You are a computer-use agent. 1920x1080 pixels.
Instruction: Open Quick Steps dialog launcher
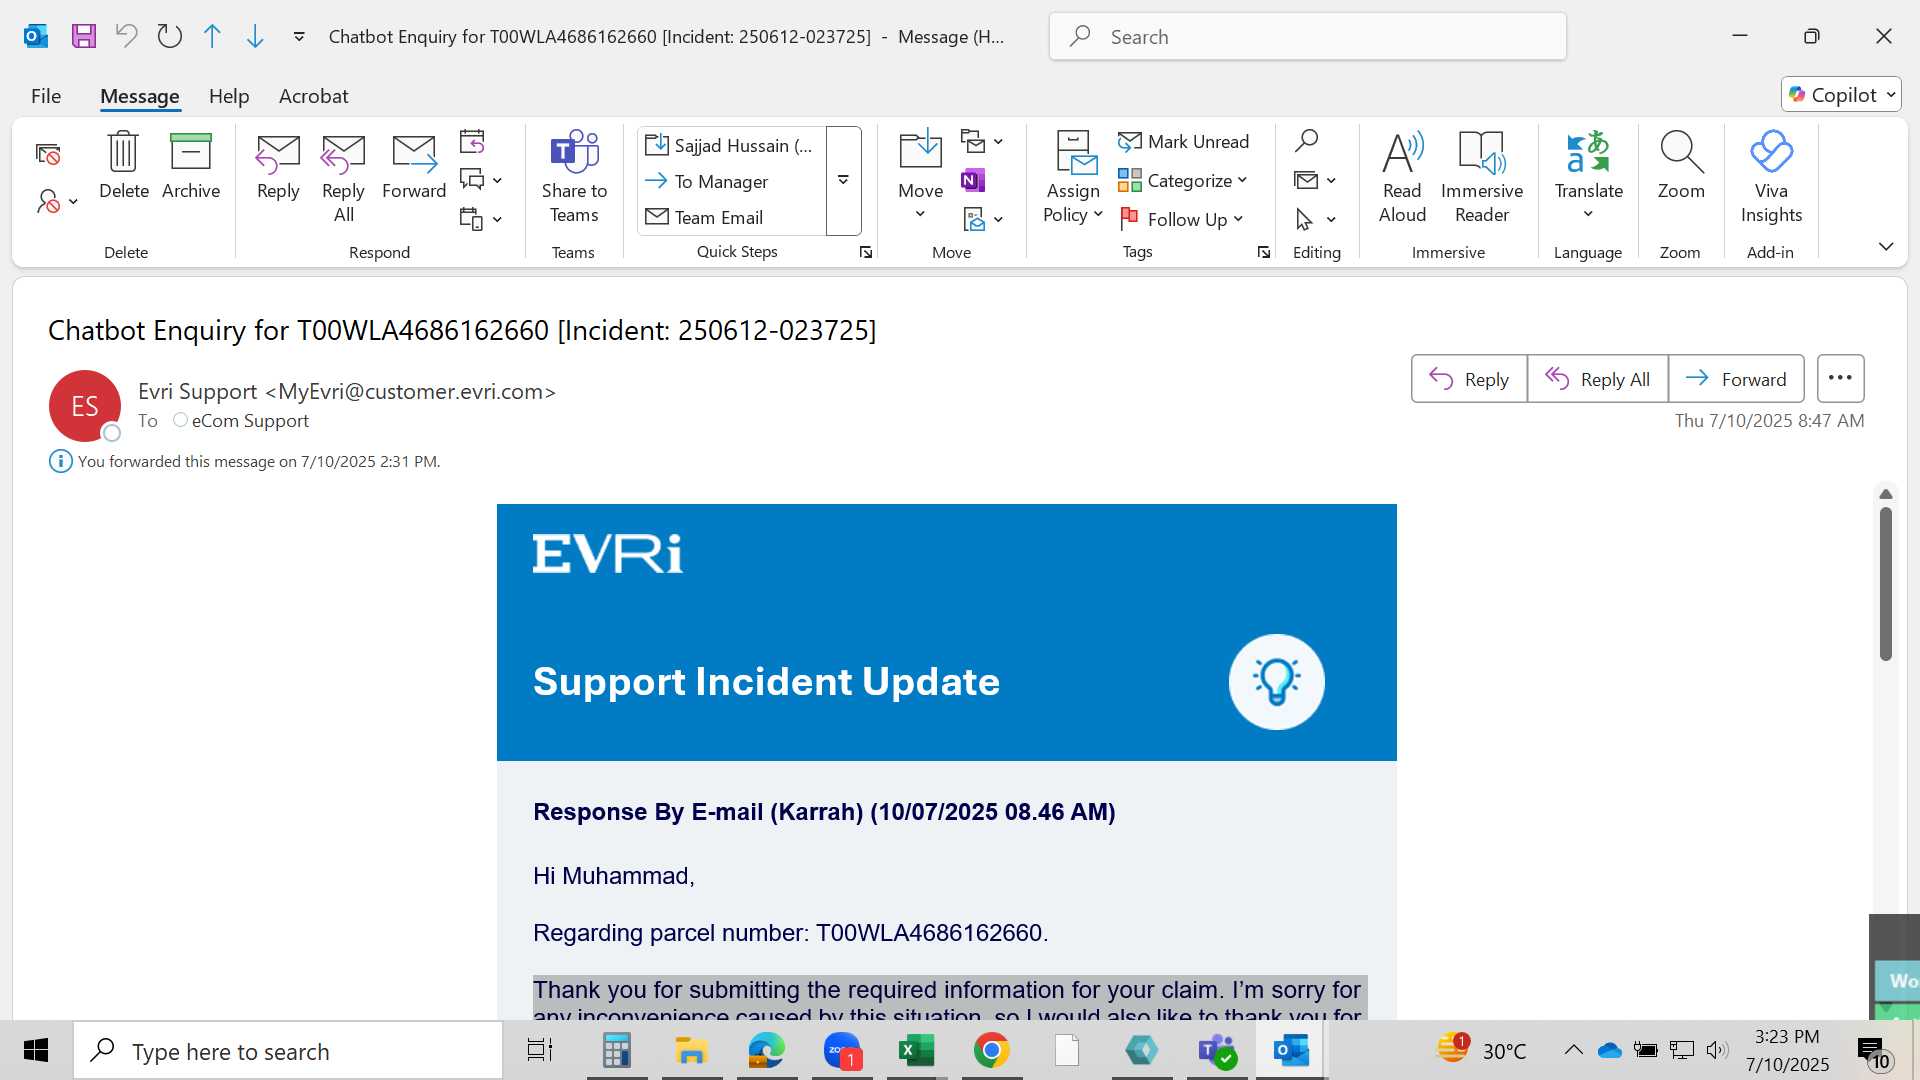click(x=866, y=253)
